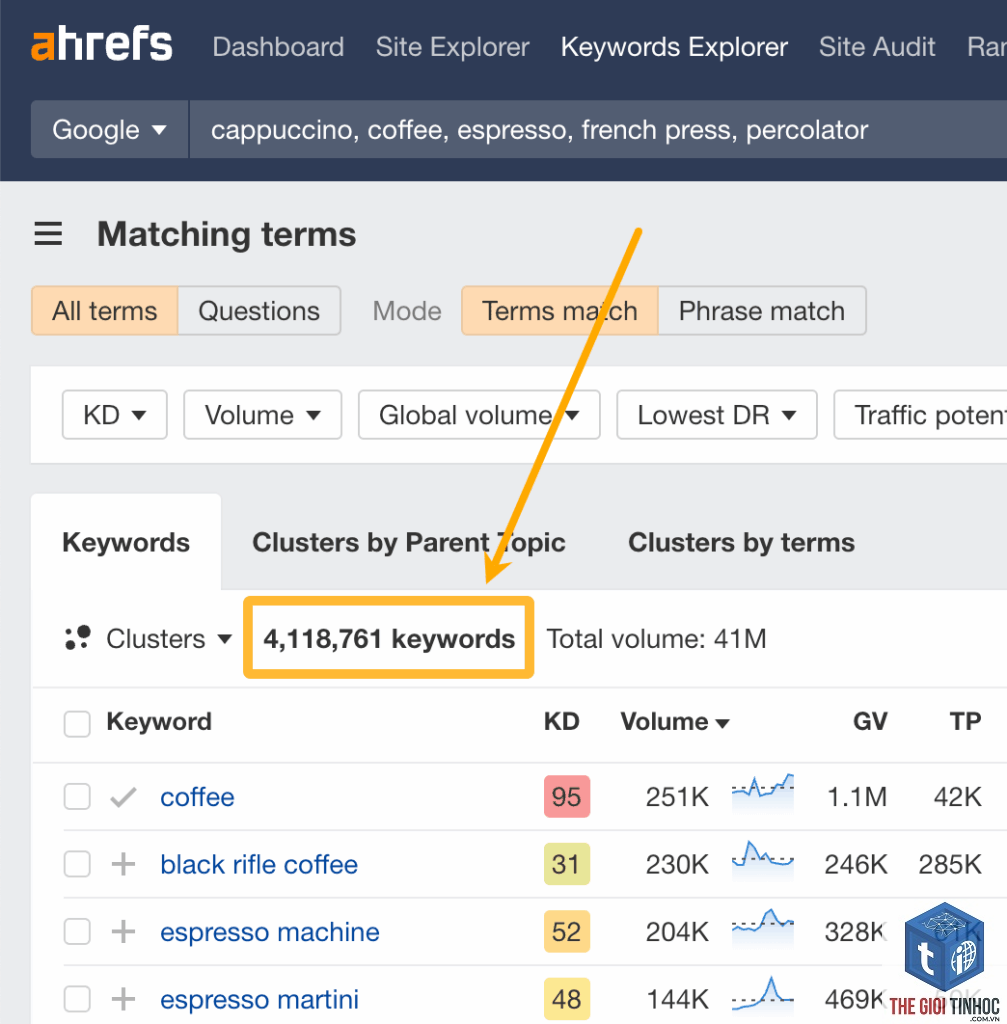
Task: Switch to Clusters by terms tab
Action: 741,542
